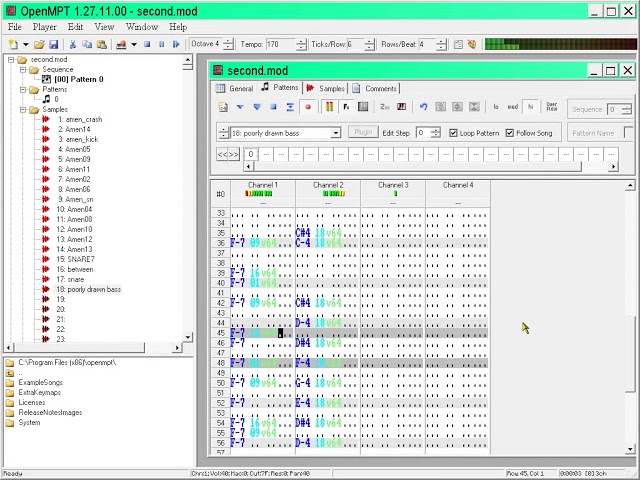
Task: Open the Window menu
Action: (142, 27)
